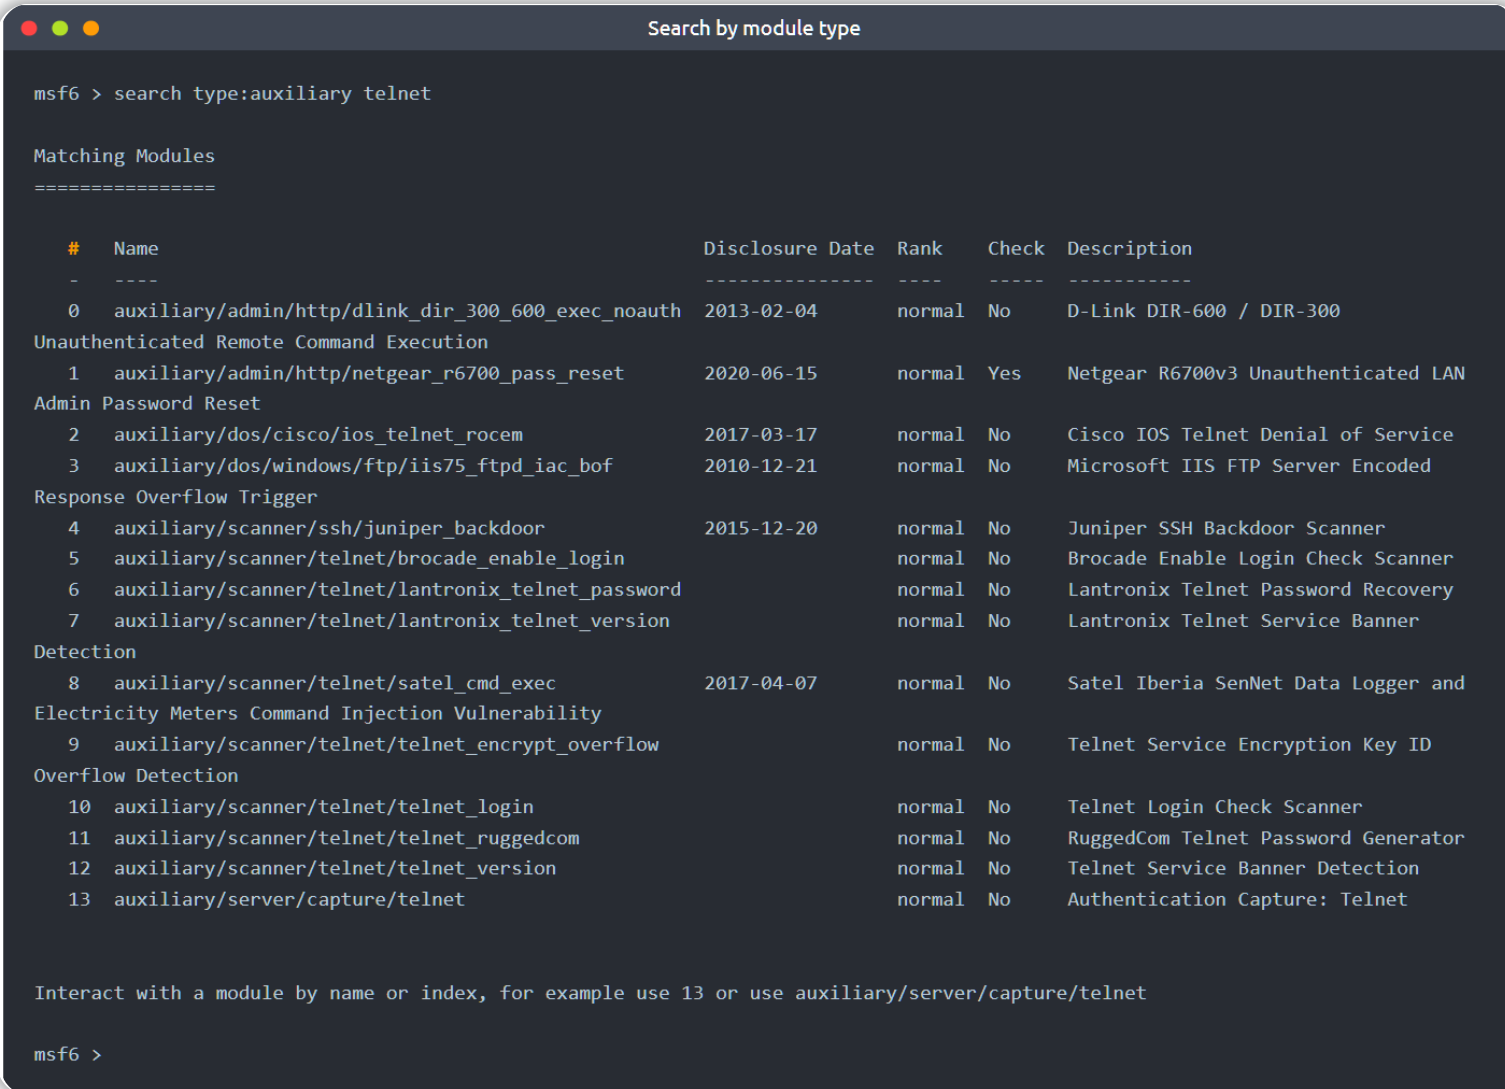Click 'Telnet Service Banner Detection' description
Viewport: 1505px width, 1089px height.
point(1243,869)
